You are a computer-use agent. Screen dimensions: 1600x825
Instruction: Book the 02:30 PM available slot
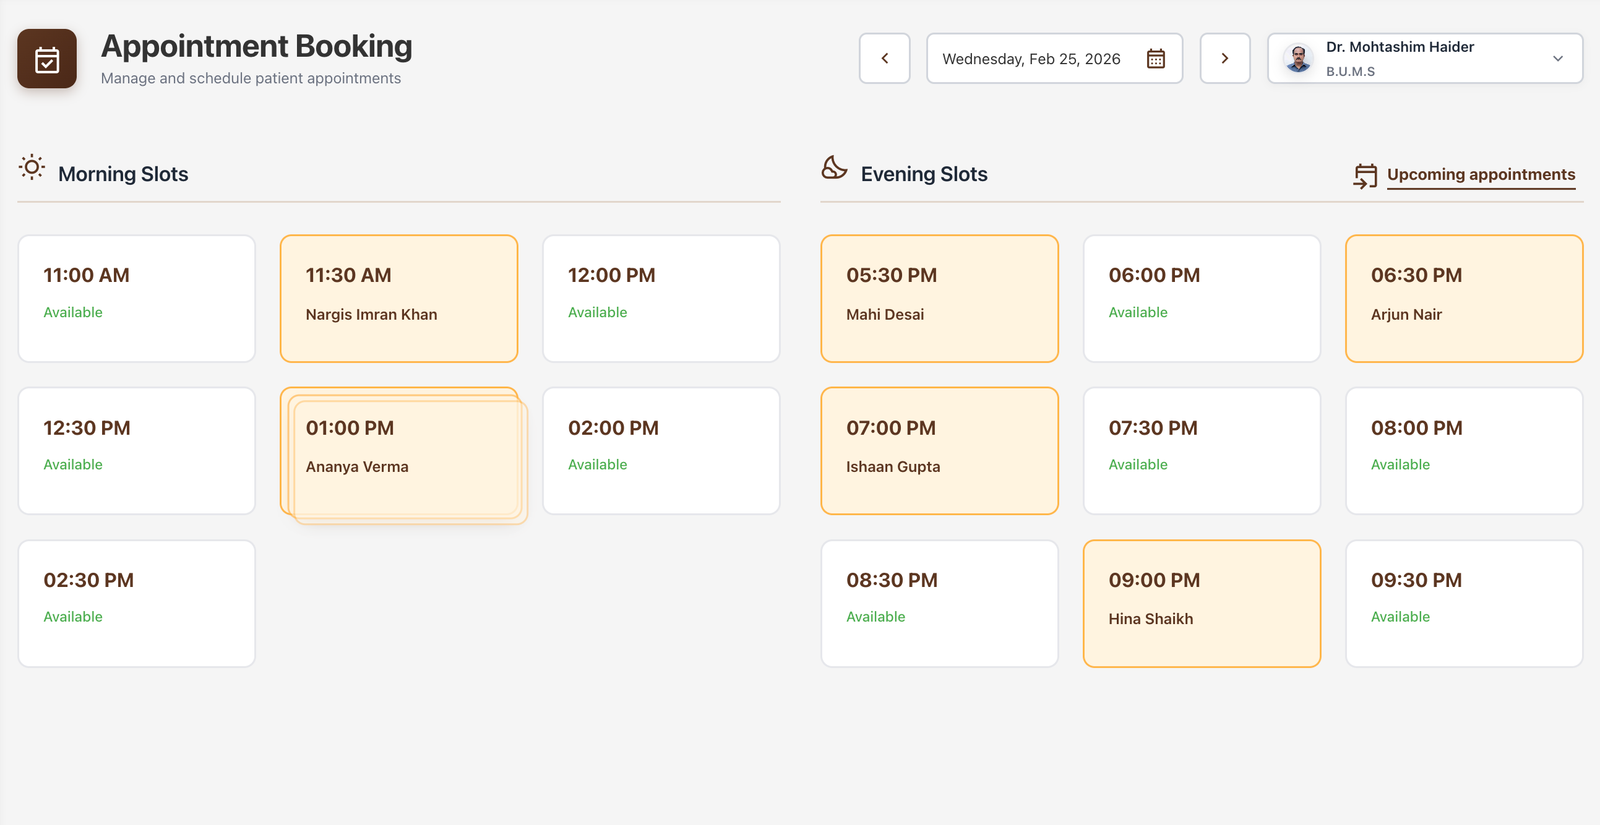pos(137,604)
